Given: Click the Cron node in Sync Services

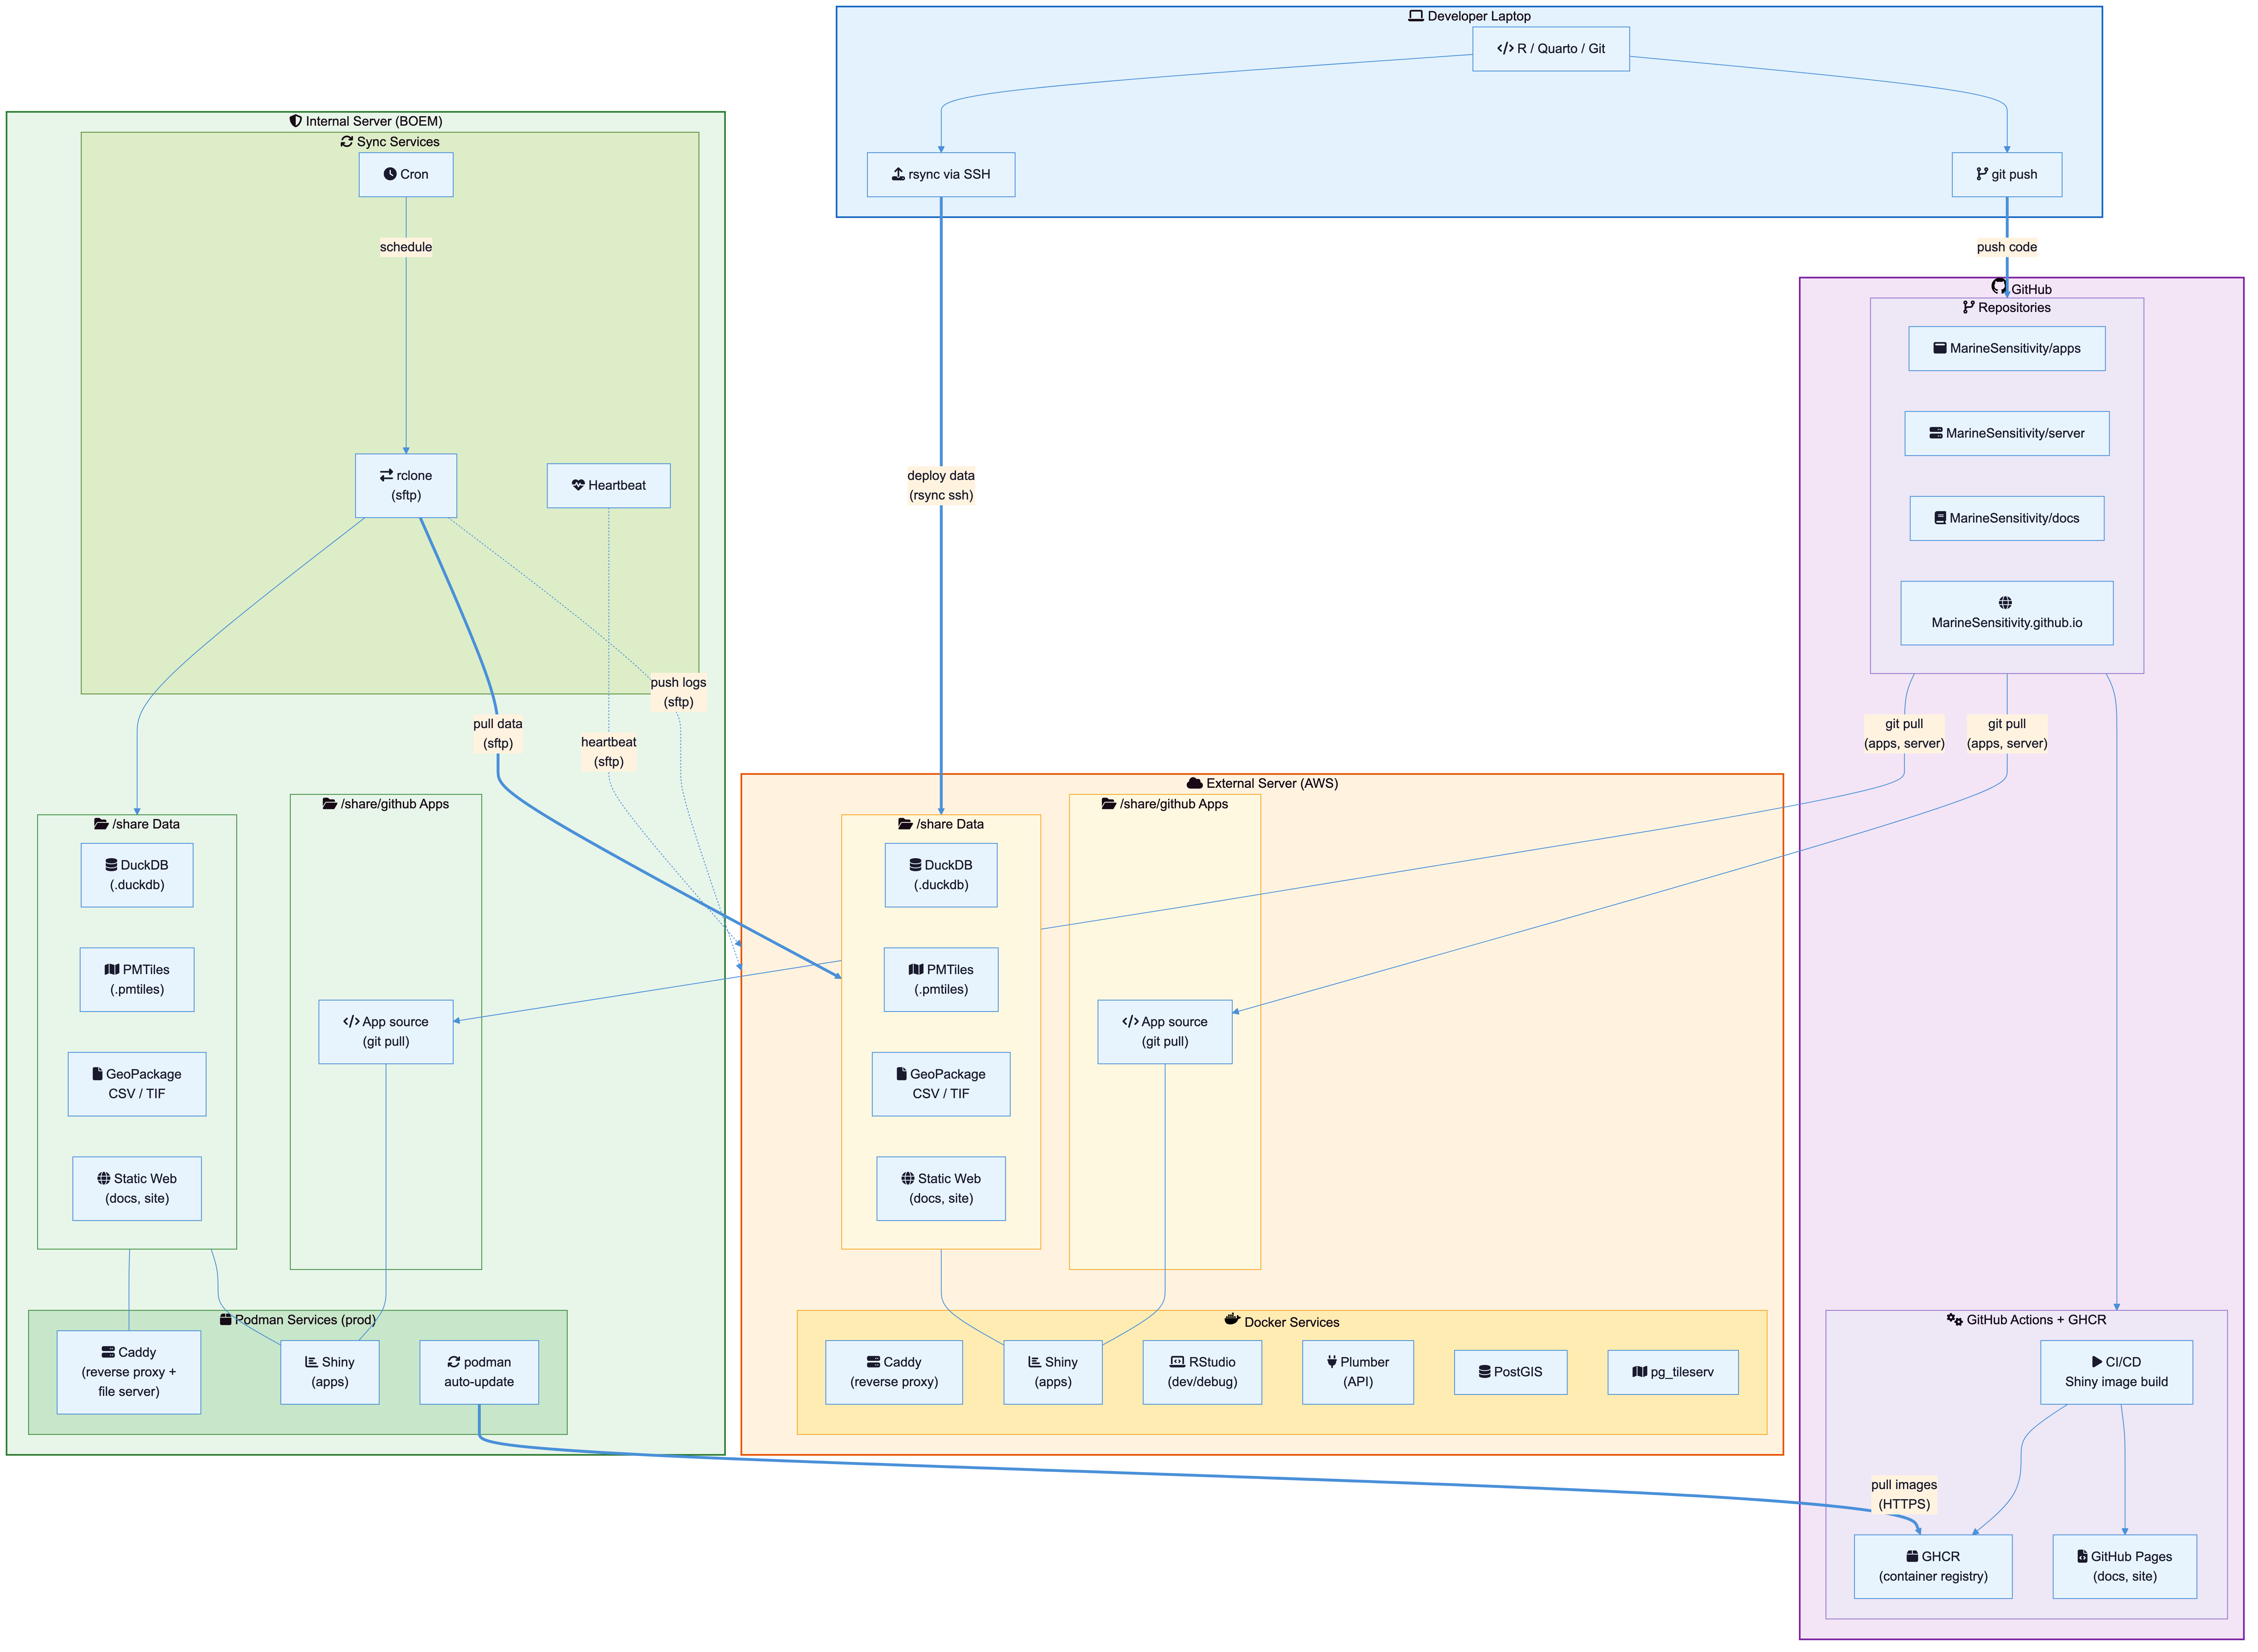Looking at the screenshot, I should (406, 174).
